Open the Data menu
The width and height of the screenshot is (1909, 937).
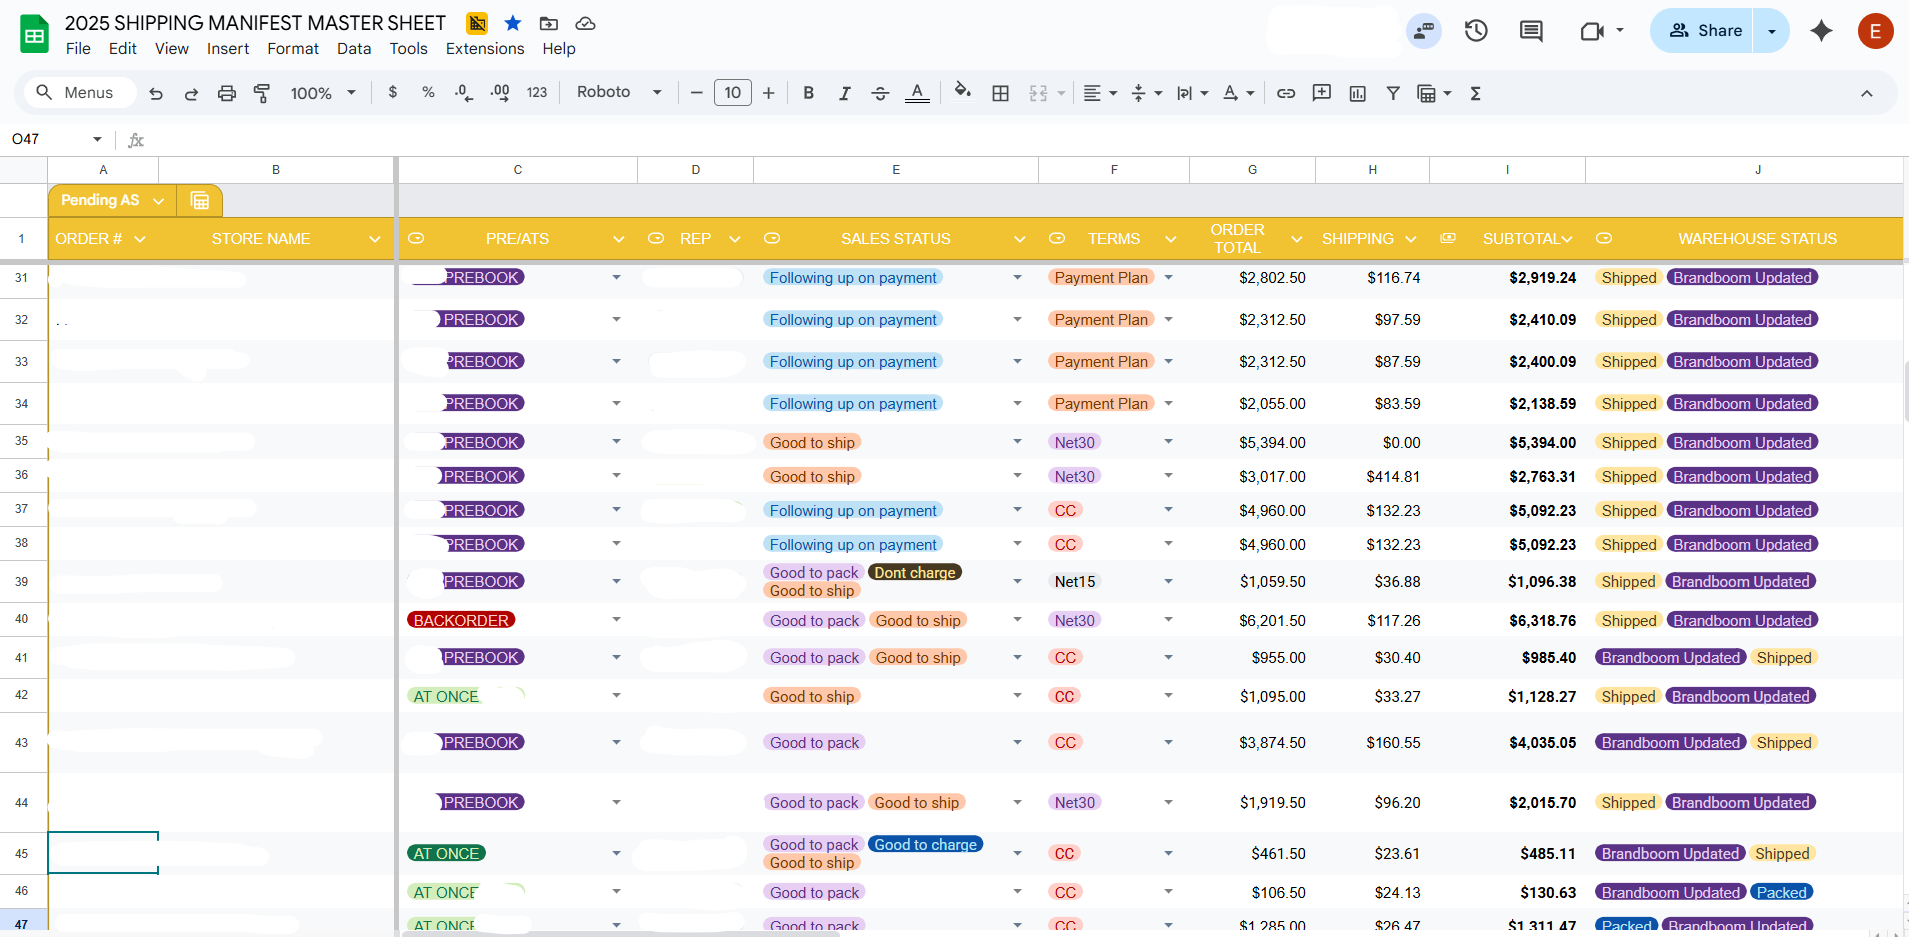[354, 49]
